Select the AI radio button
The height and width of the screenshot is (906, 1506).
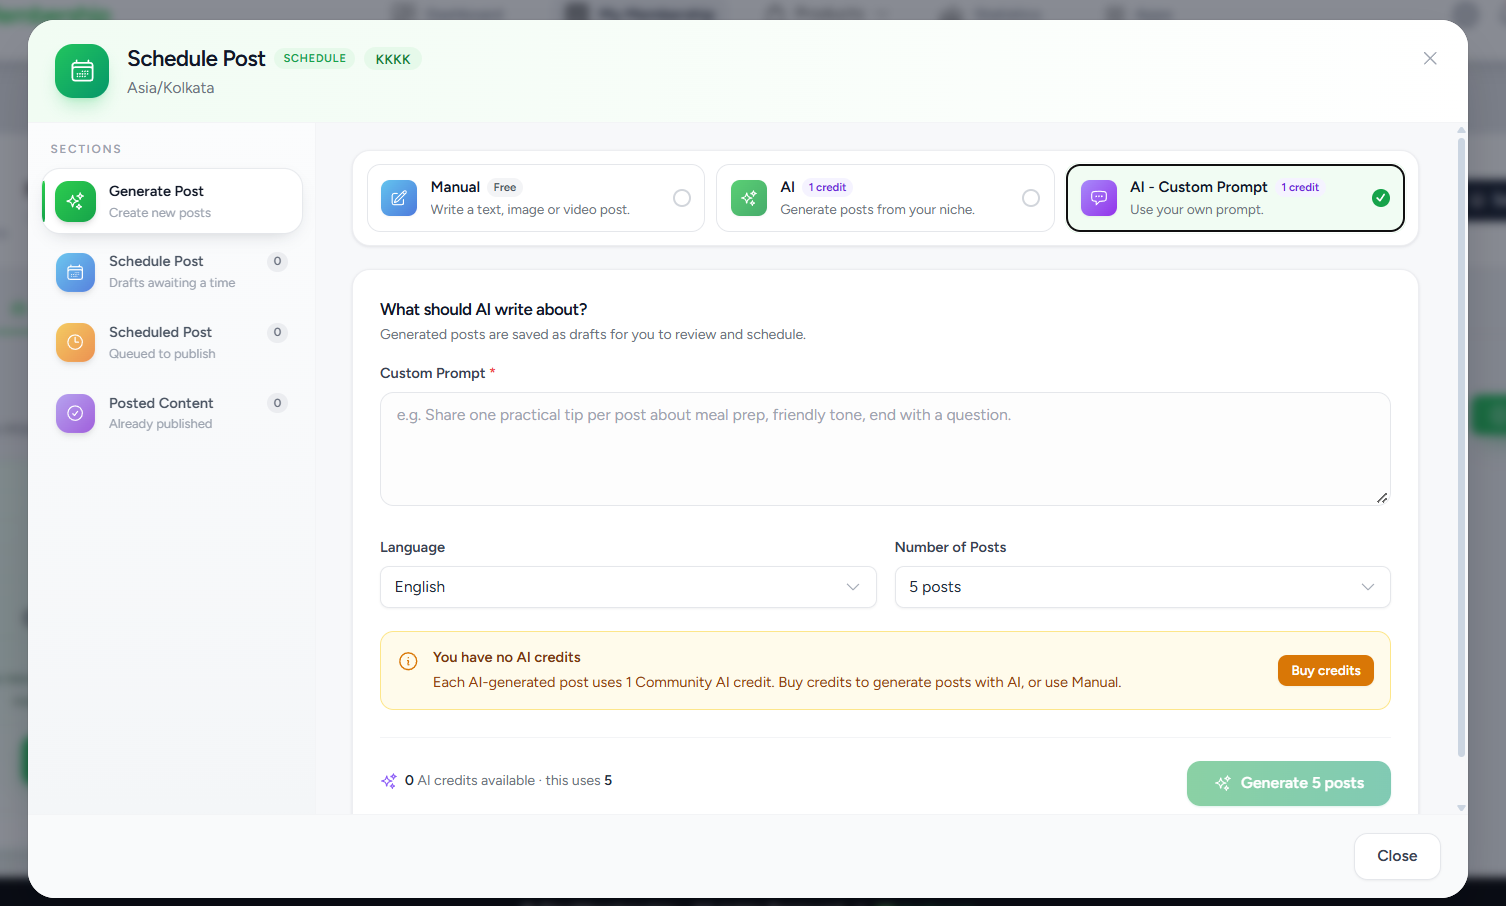1031,198
